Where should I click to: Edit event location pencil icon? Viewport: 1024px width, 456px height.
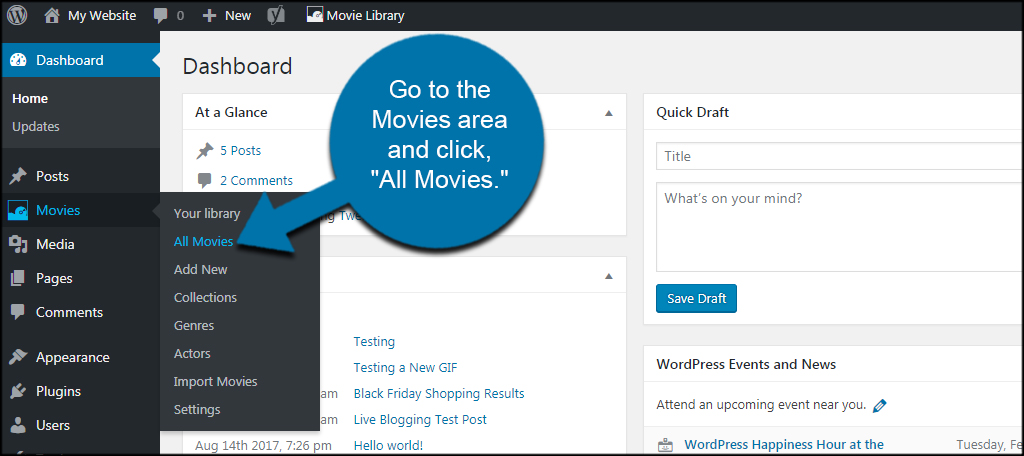click(880, 405)
